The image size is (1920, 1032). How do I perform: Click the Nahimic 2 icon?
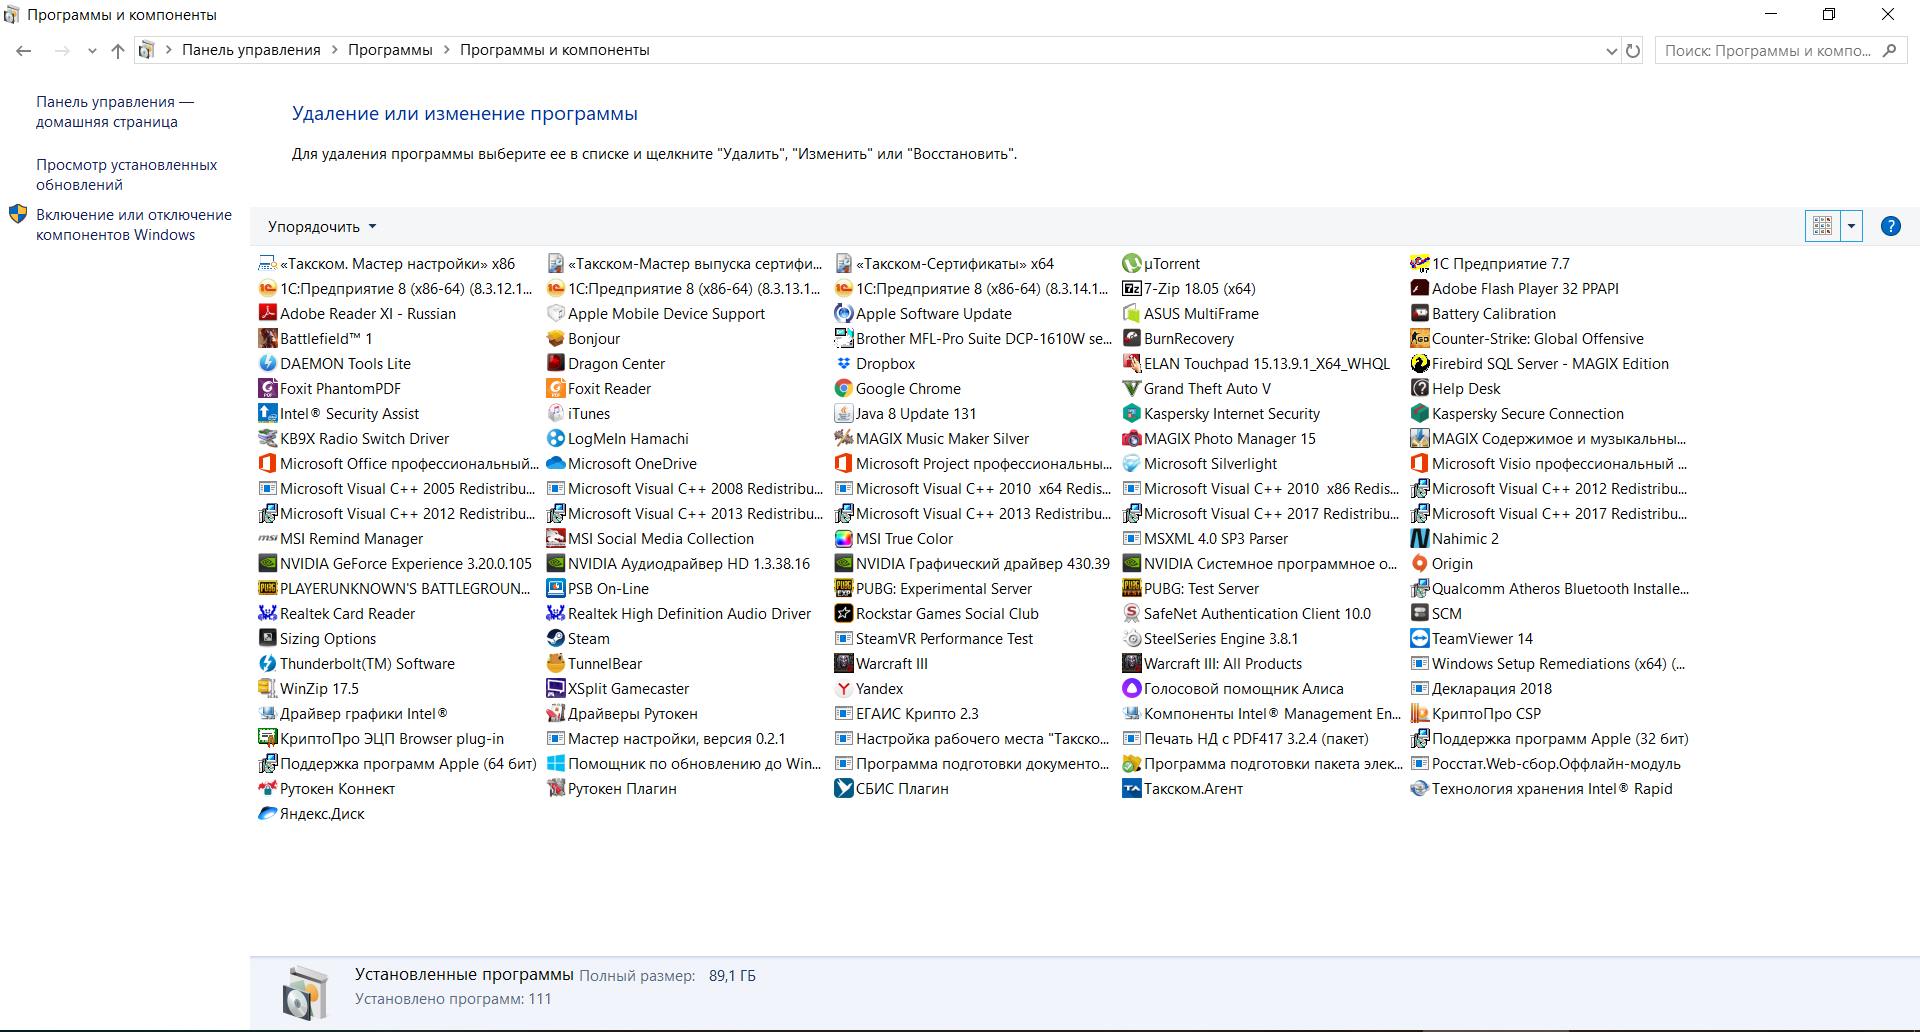tap(1420, 539)
